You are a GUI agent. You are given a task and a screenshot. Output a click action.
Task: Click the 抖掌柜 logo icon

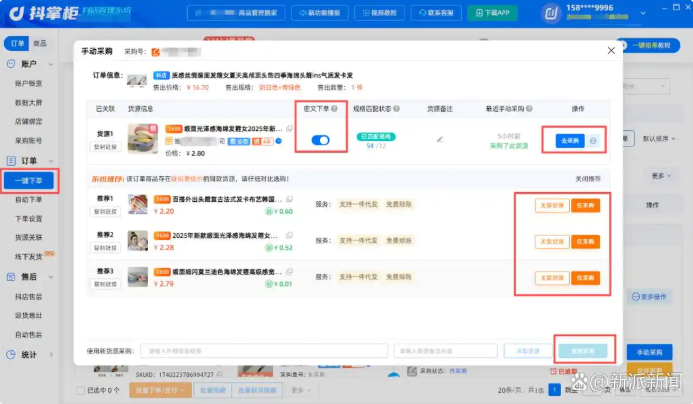click(x=17, y=13)
